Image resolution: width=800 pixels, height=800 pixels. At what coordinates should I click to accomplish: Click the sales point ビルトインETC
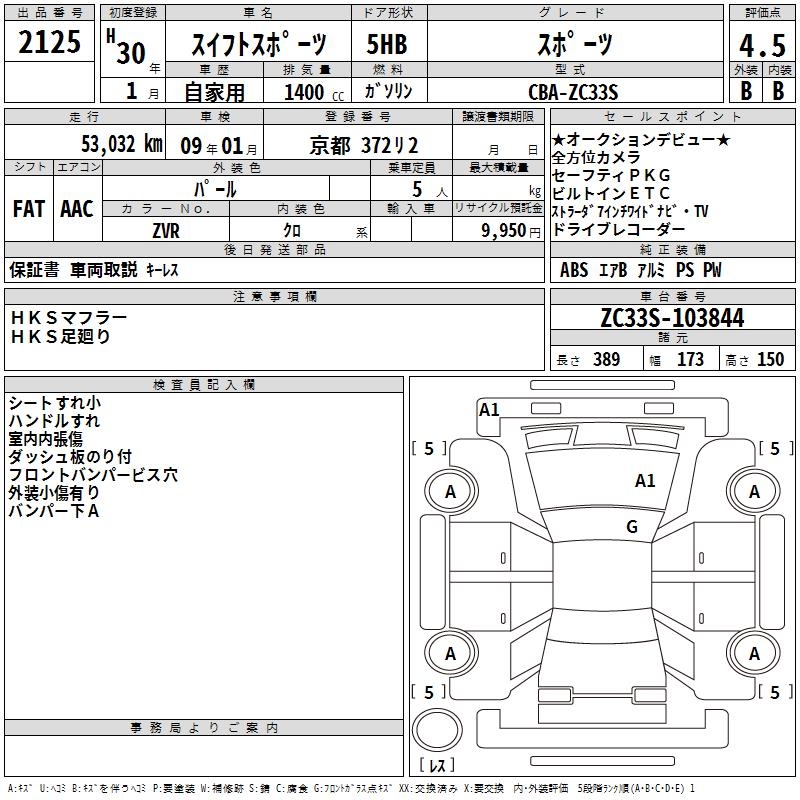point(611,193)
